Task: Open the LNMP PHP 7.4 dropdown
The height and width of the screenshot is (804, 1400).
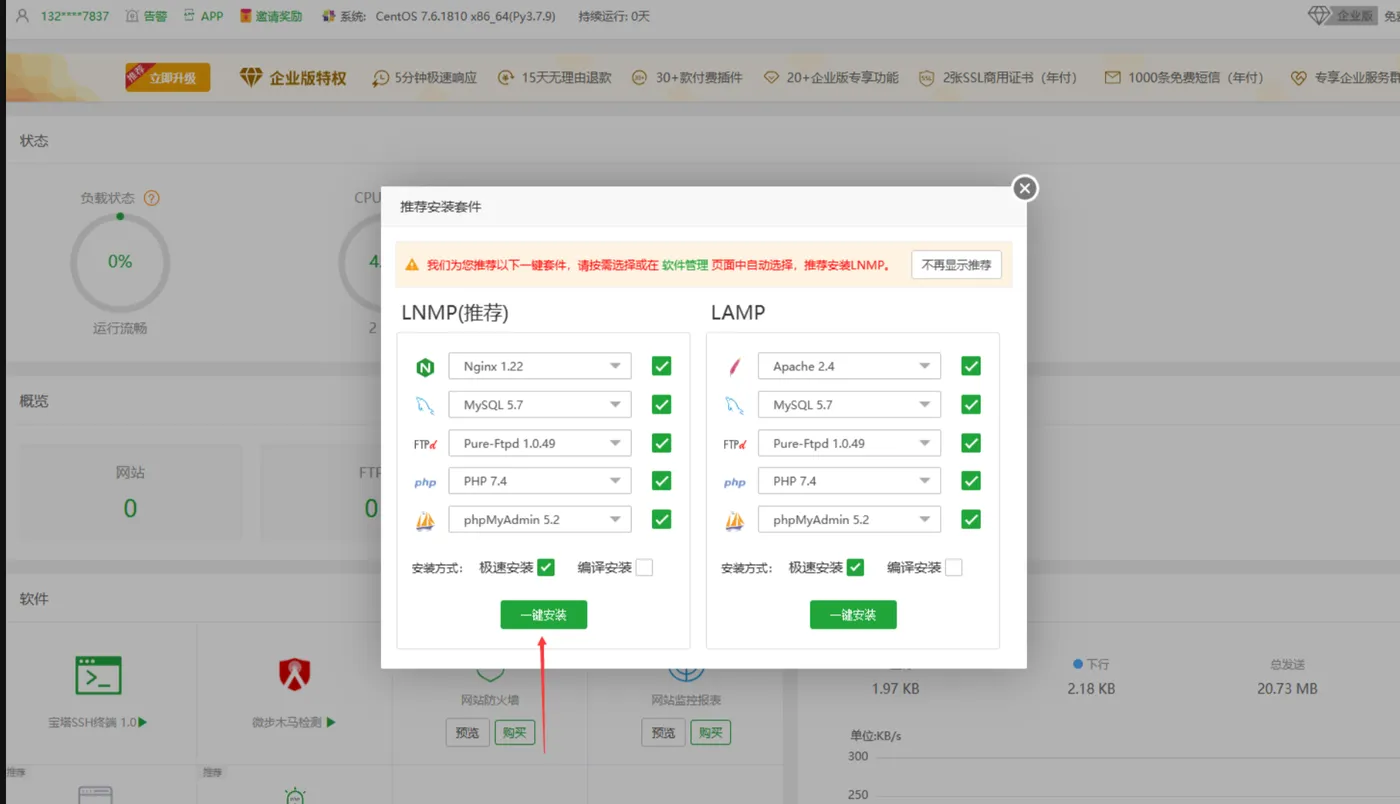Action: tap(540, 481)
